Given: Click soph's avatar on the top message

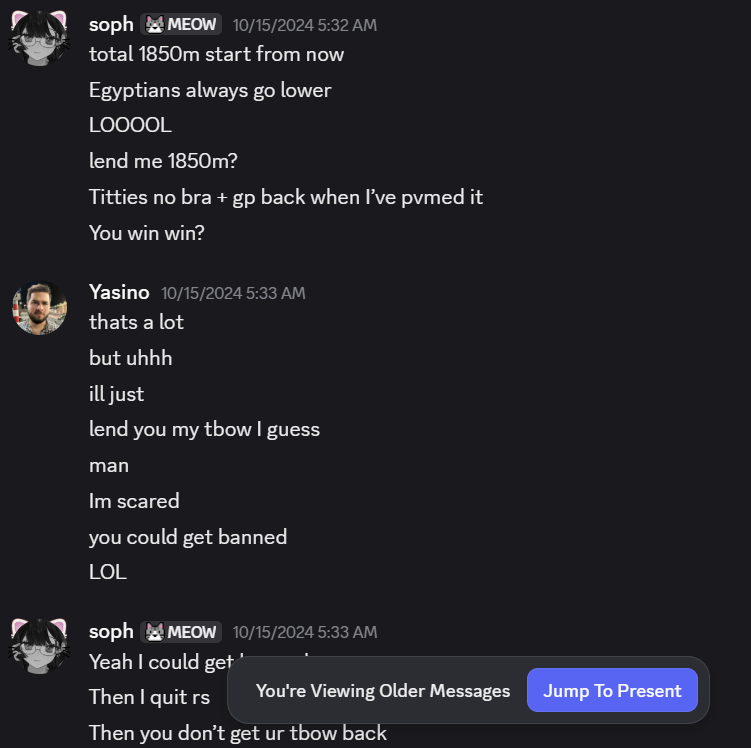Looking at the screenshot, I should click(39, 37).
